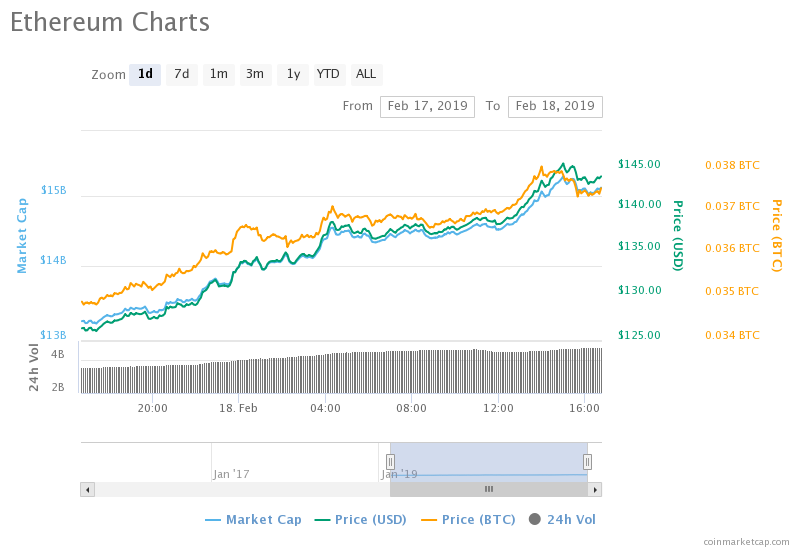Click the navigator scroll left arrow
800x550 pixels.
click(88, 490)
